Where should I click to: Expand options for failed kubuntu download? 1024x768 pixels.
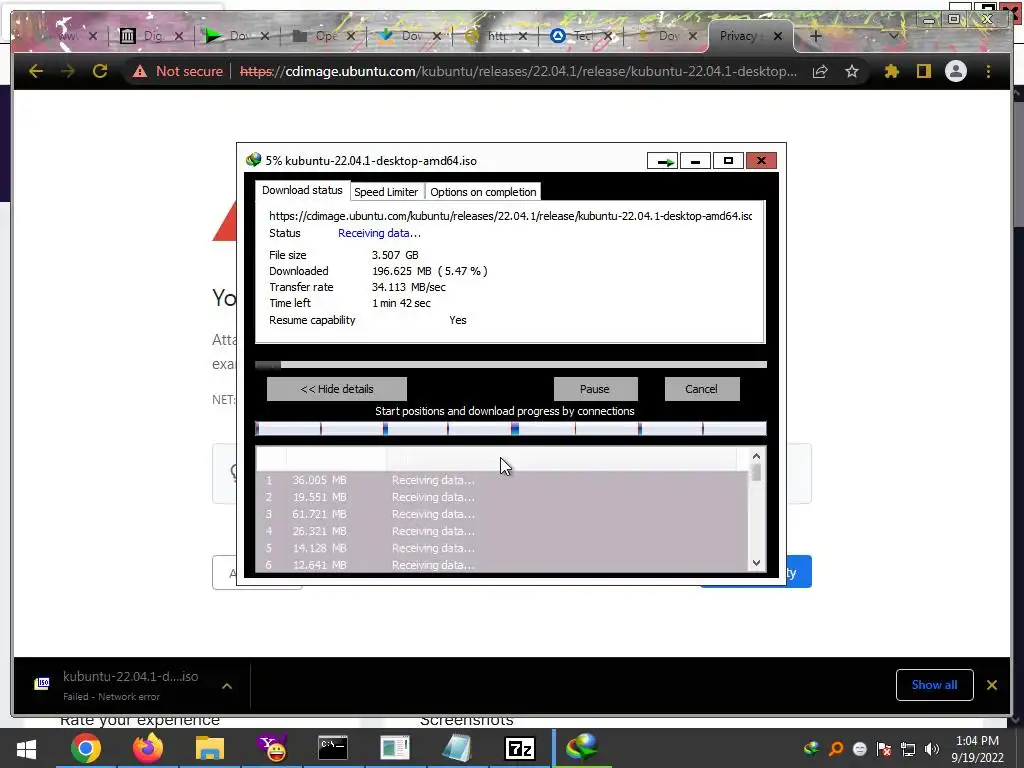coord(227,686)
